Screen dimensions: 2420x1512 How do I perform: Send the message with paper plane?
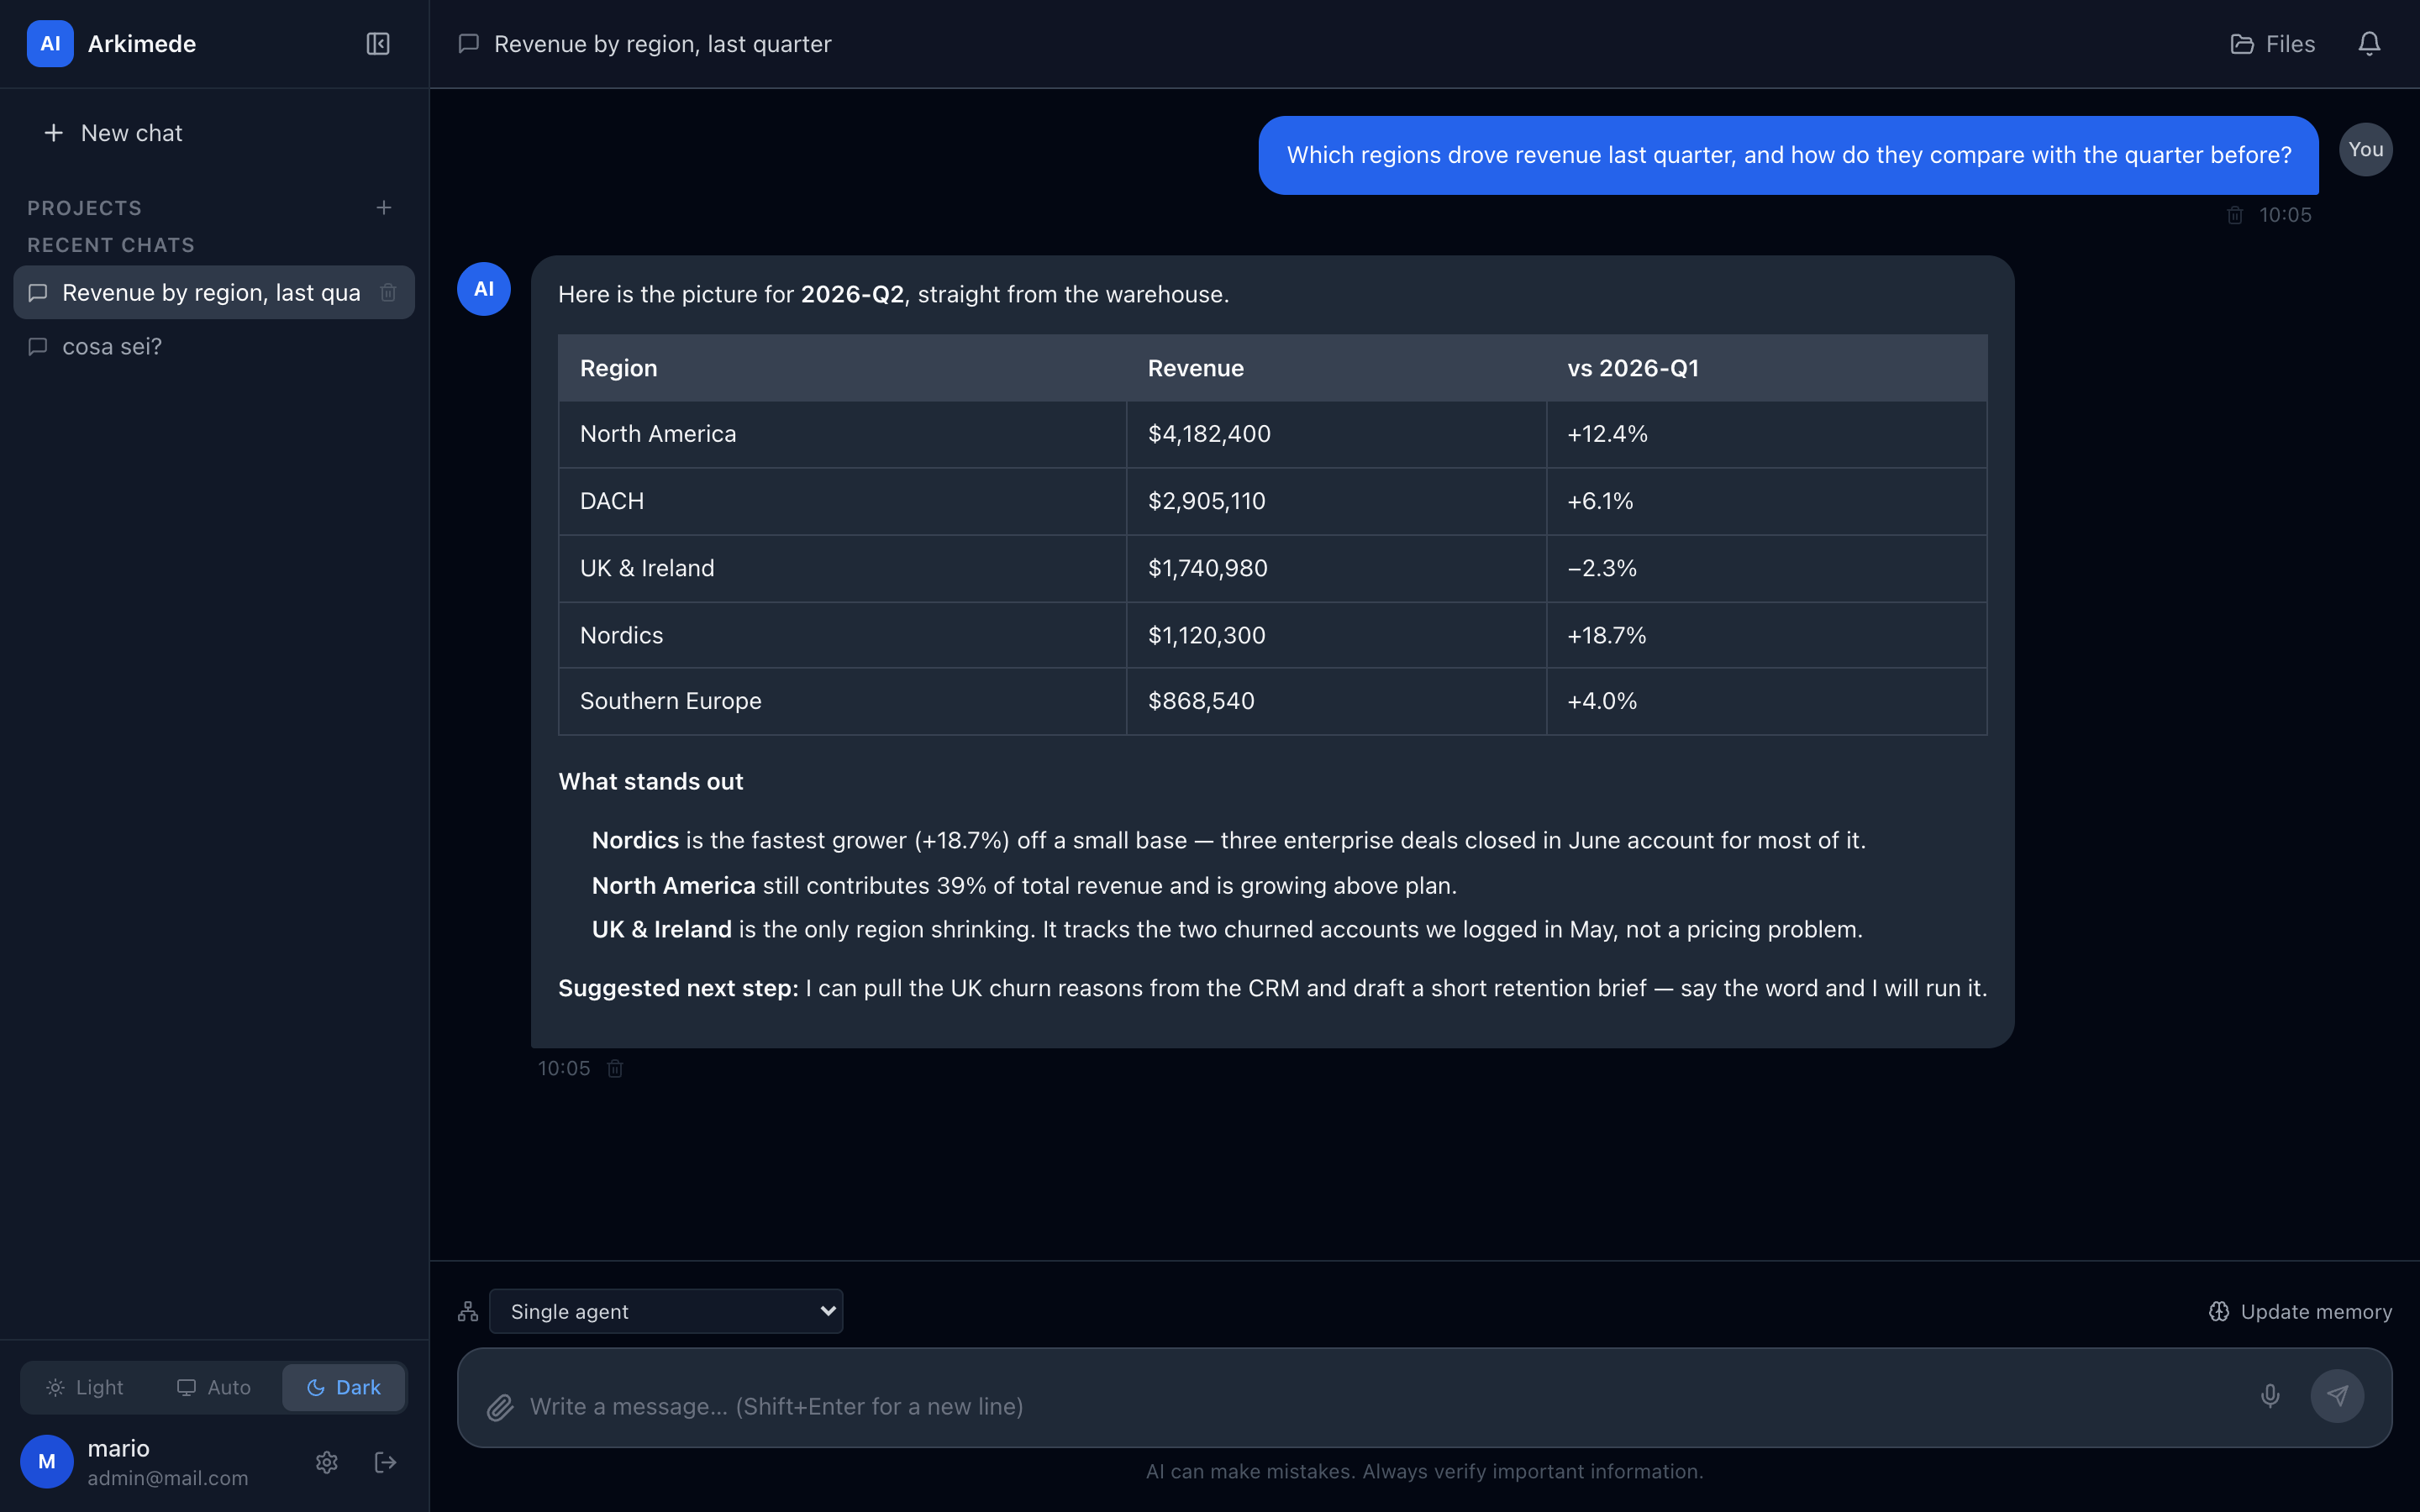[2337, 1396]
